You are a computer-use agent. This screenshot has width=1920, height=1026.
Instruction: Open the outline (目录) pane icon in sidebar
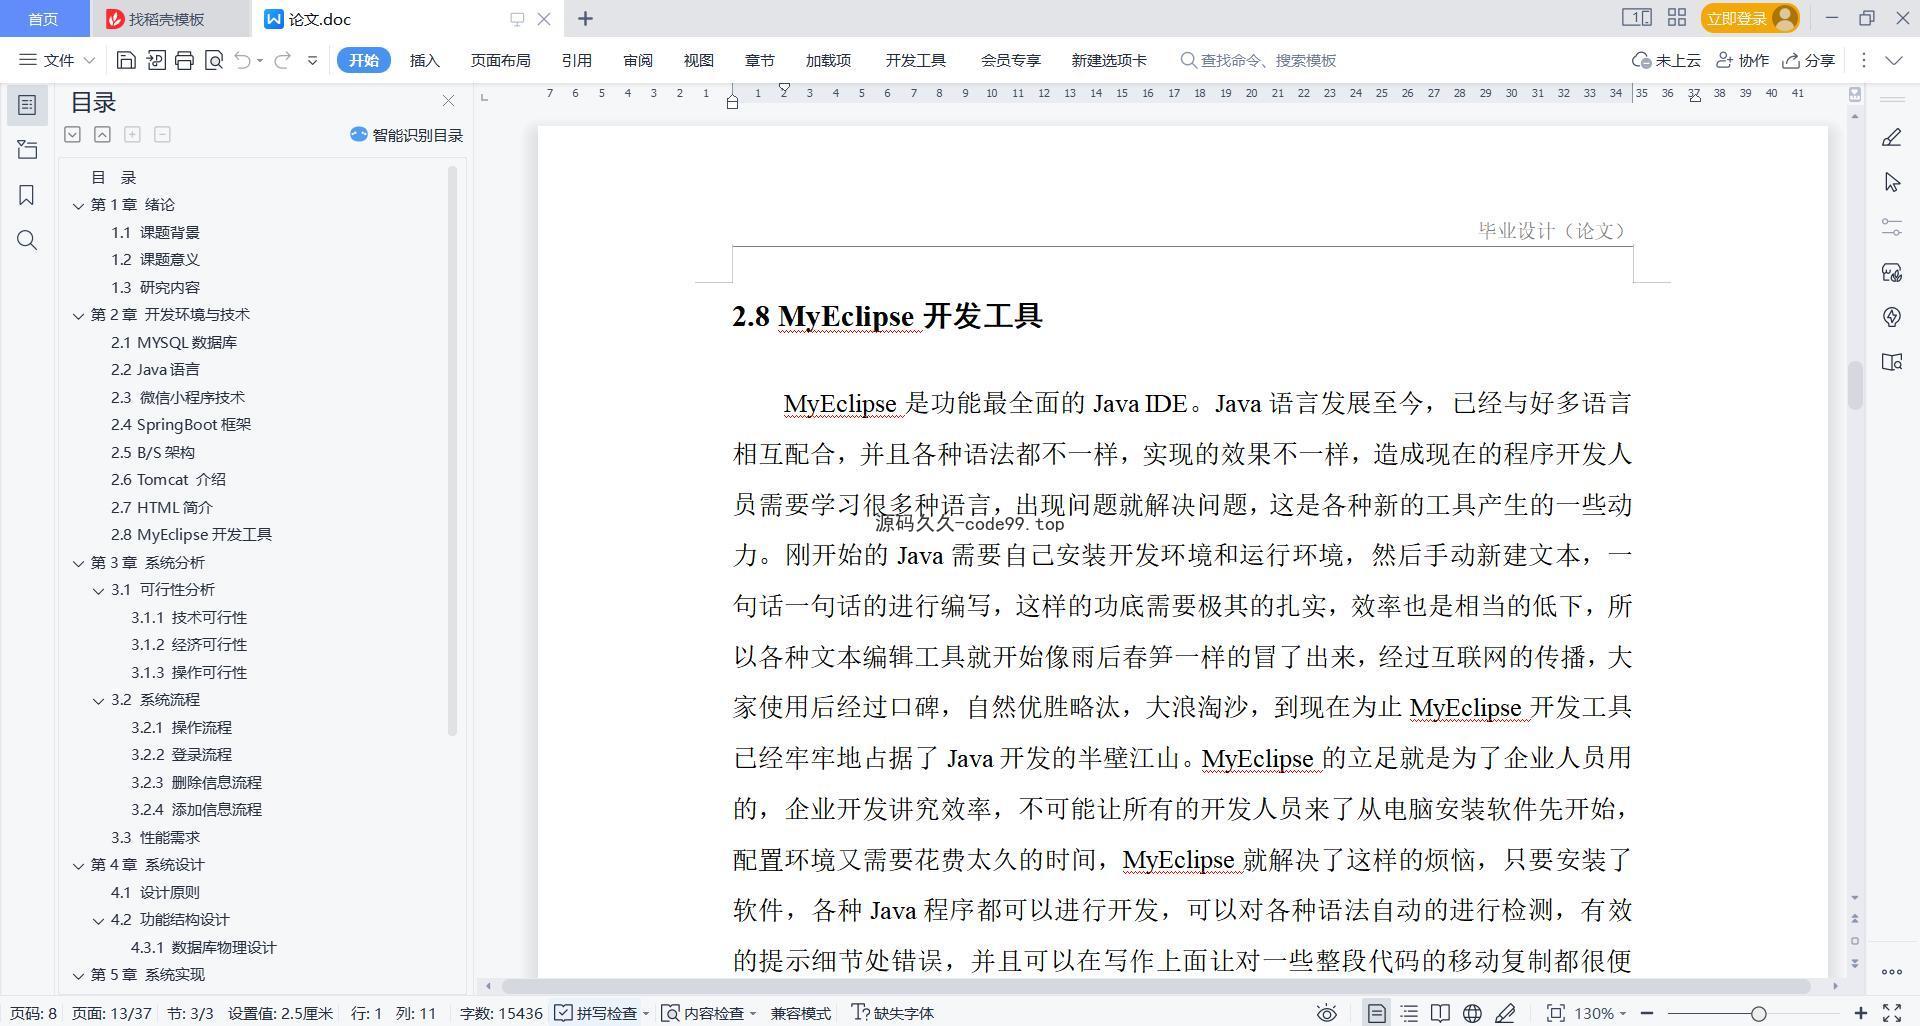[27, 105]
